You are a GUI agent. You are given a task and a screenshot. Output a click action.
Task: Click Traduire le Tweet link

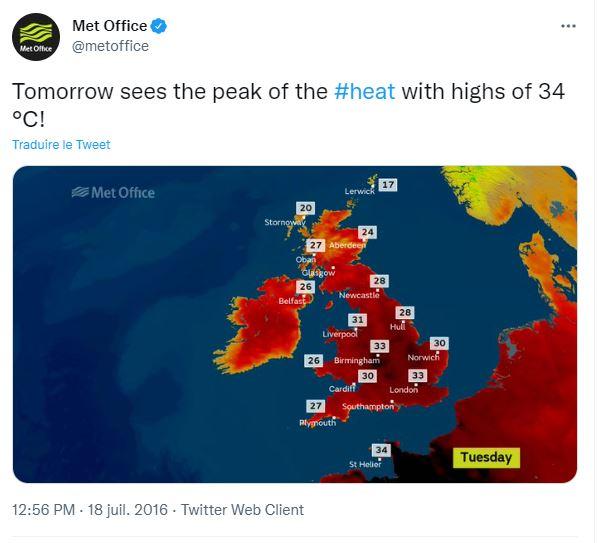(x=61, y=145)
